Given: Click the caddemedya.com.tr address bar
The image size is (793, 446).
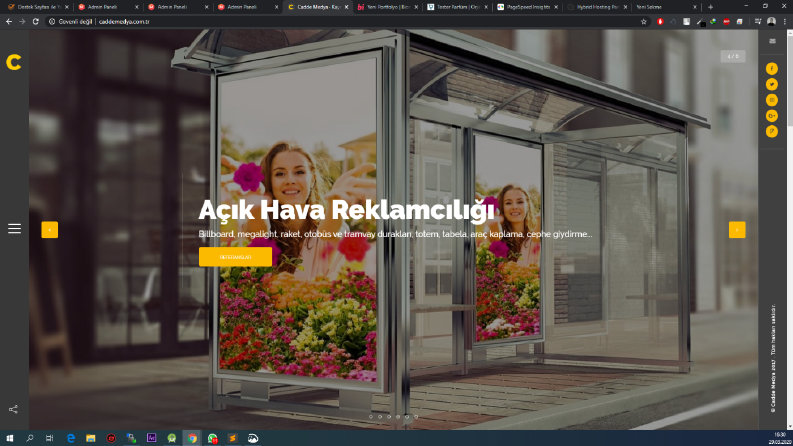Looking at the screenshot, I should [344, 22].
